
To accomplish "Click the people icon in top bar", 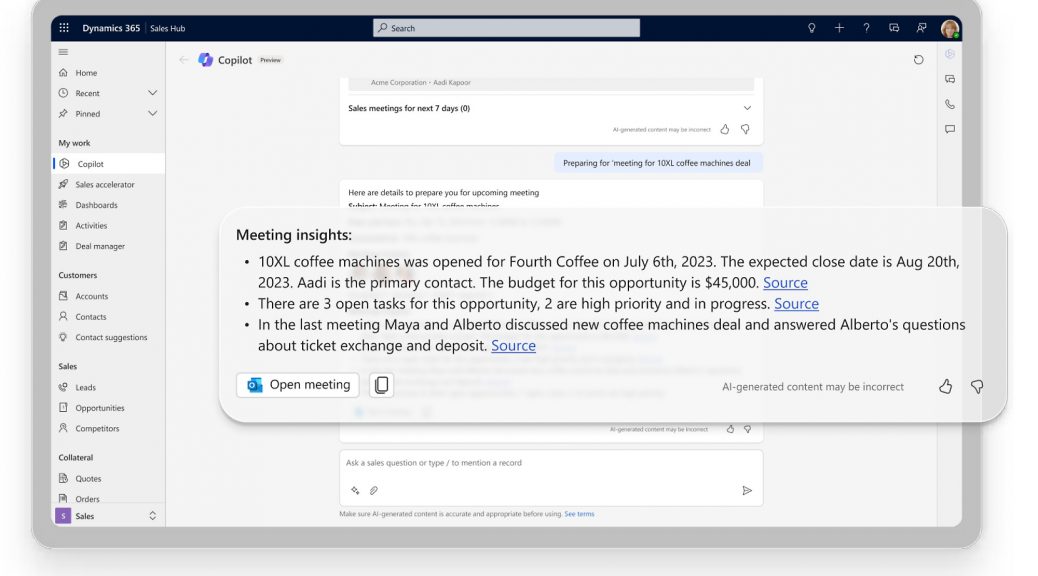I will (x=921, y=28).
